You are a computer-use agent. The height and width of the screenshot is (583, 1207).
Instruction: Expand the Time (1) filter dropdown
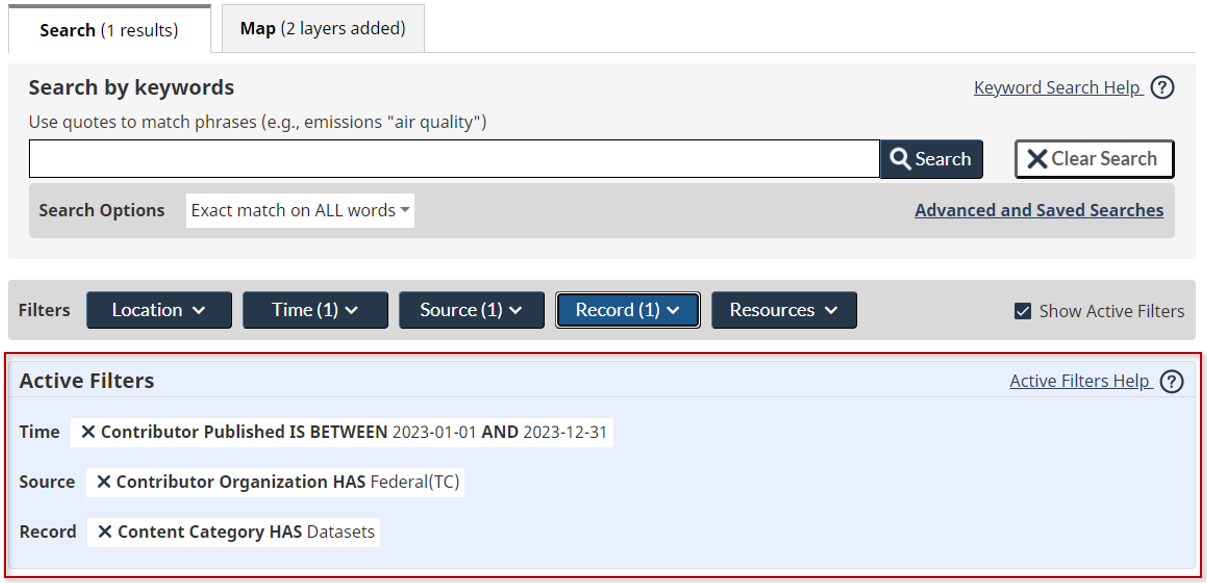click(x=315, y=310)
